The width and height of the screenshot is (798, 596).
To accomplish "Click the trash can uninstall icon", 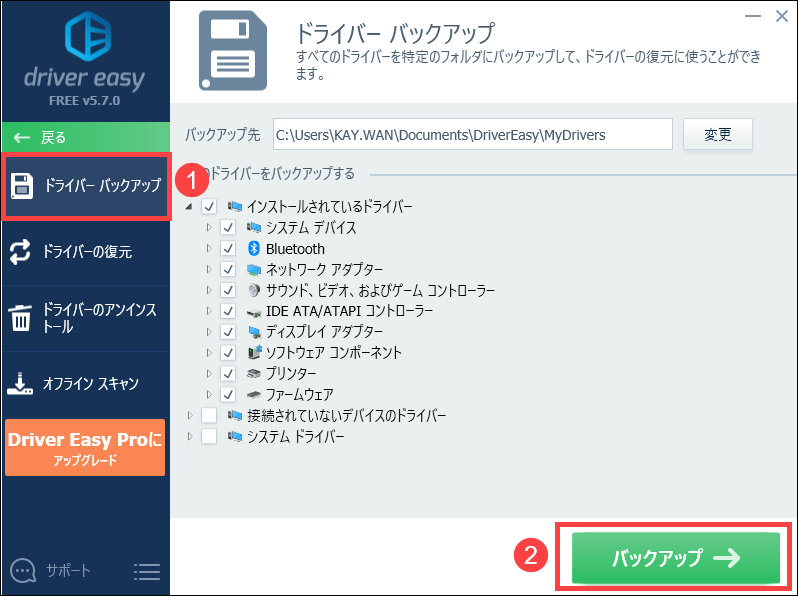I will point(21,318).
